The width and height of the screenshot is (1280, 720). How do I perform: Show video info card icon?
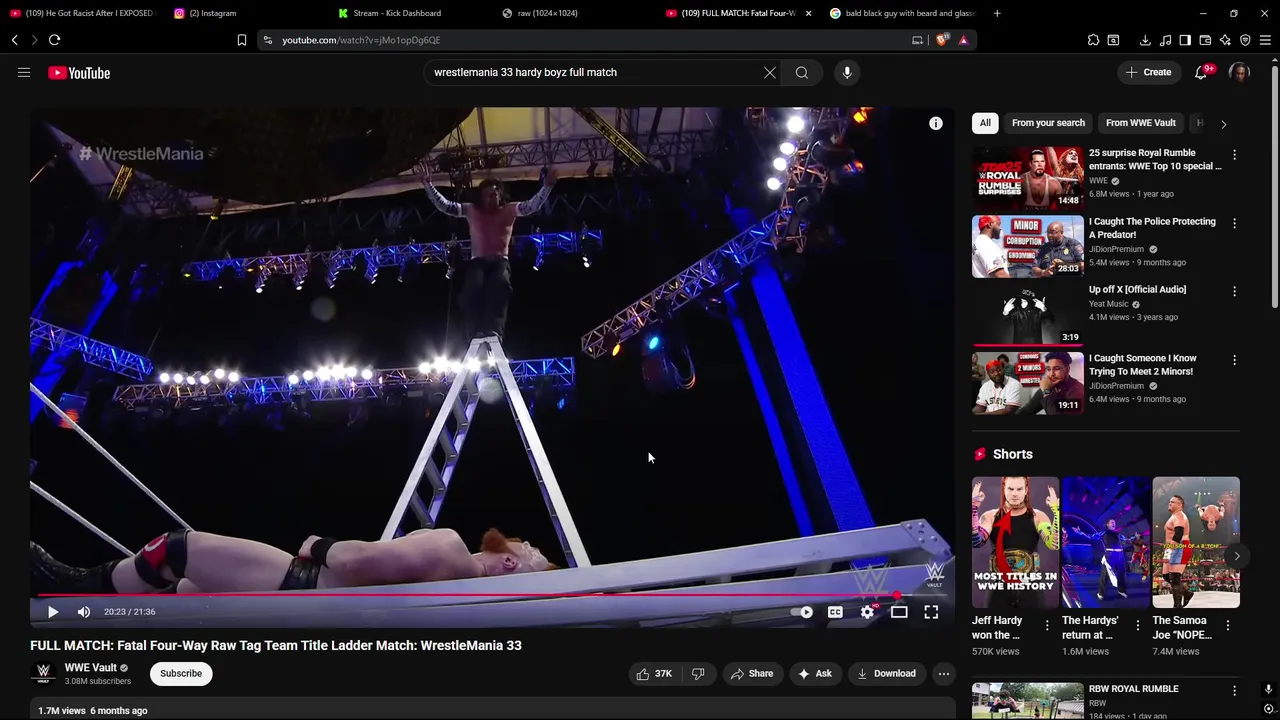click(x=936, y=123)
